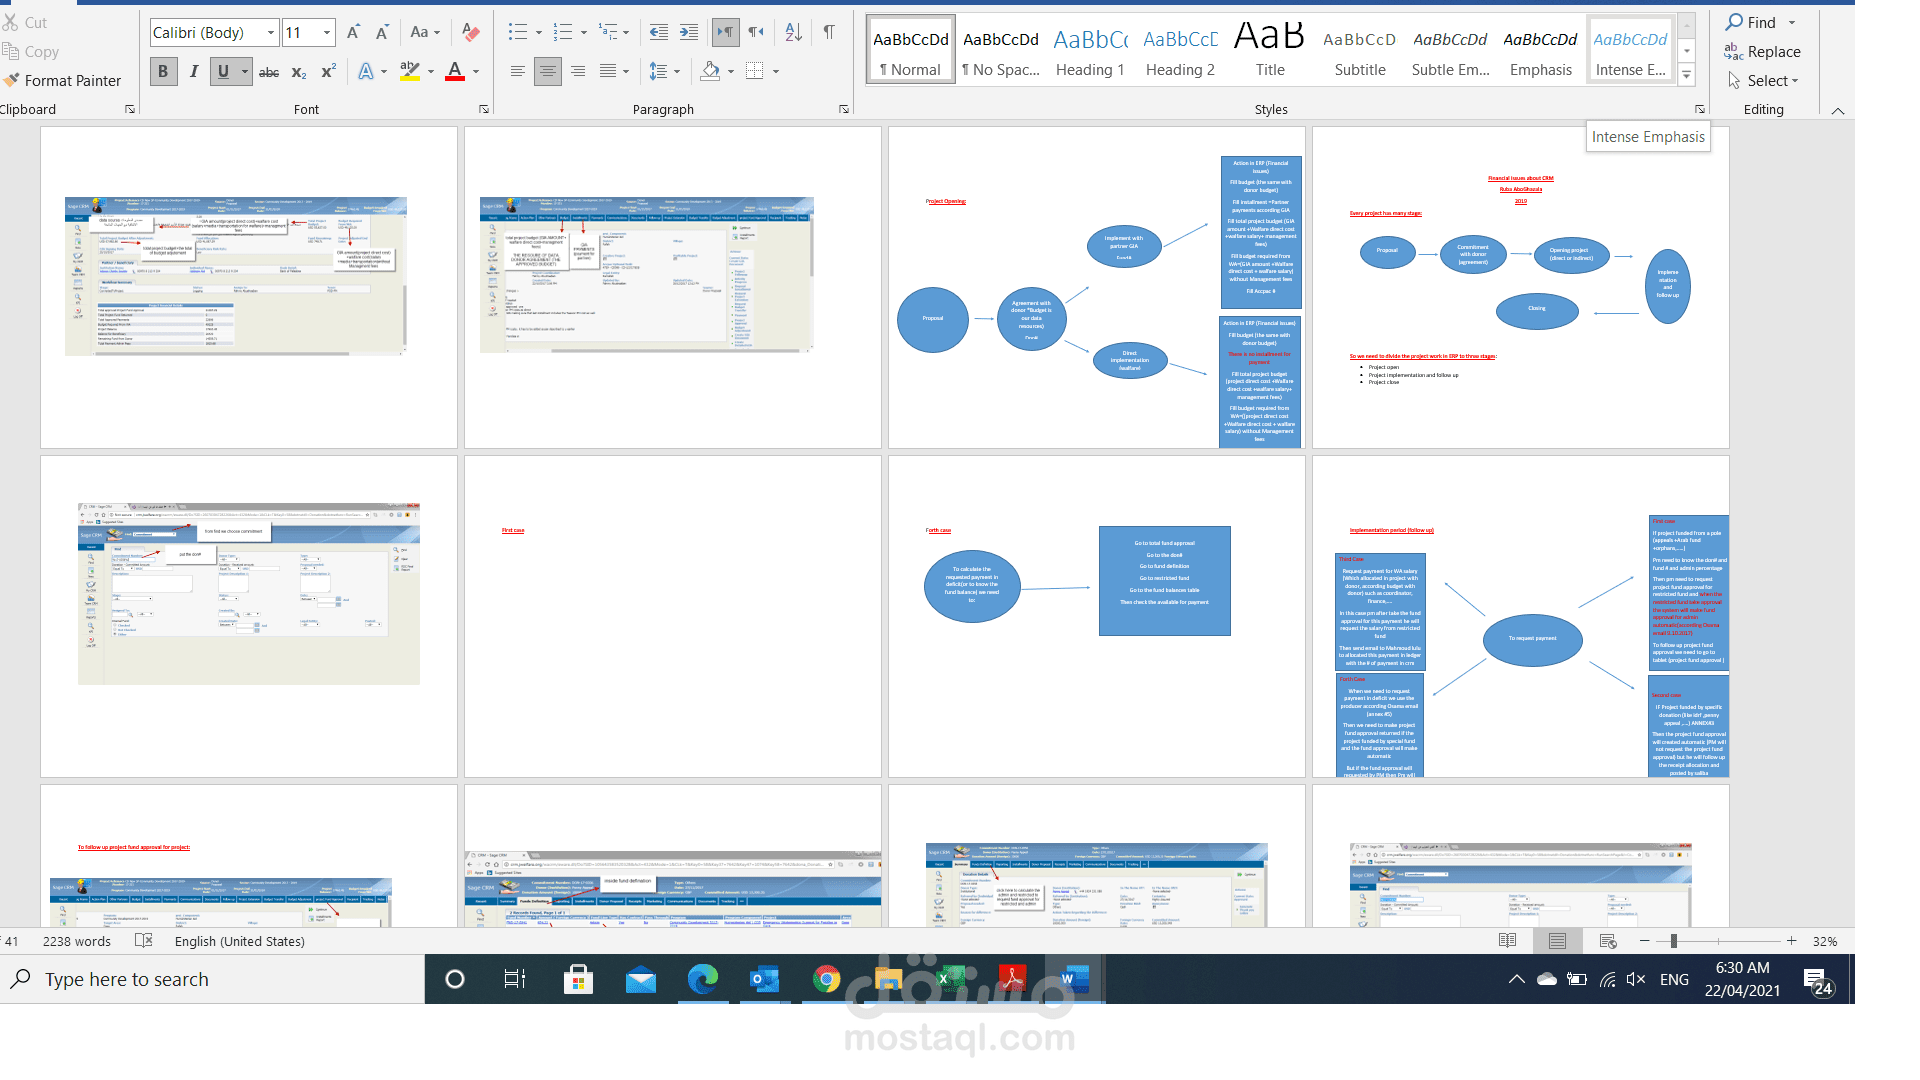Activate Format Painter
Viewport: 1920px width, 1080px height.
pyautogui.click(x=62, y=80)
